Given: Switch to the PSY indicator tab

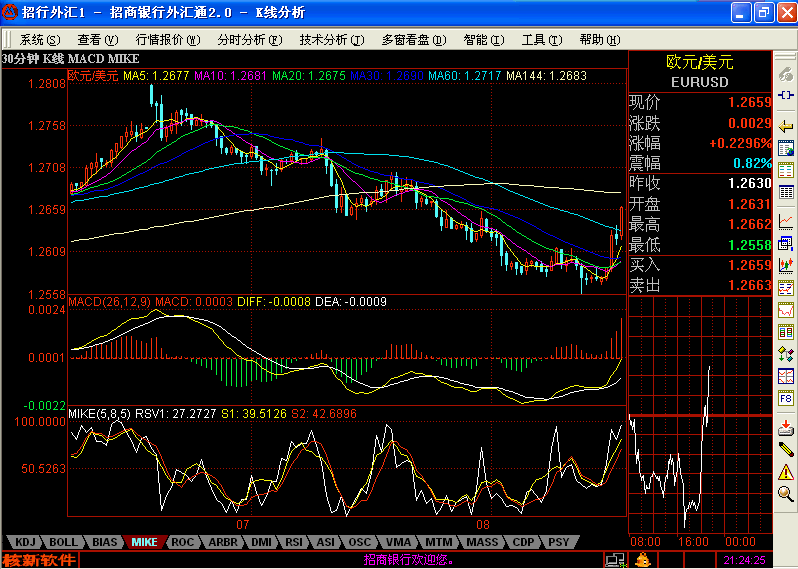Looking at the screenshot, I should click(558, 542).
